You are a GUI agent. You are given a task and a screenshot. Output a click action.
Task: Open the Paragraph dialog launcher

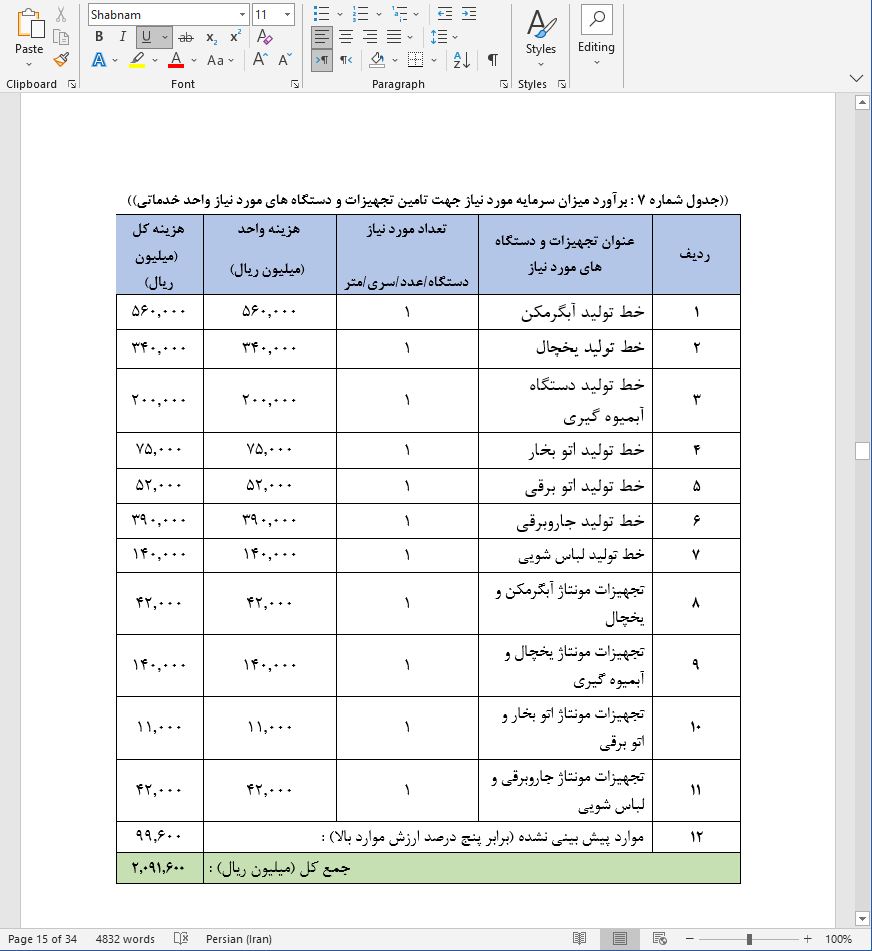tap(503, 84)
